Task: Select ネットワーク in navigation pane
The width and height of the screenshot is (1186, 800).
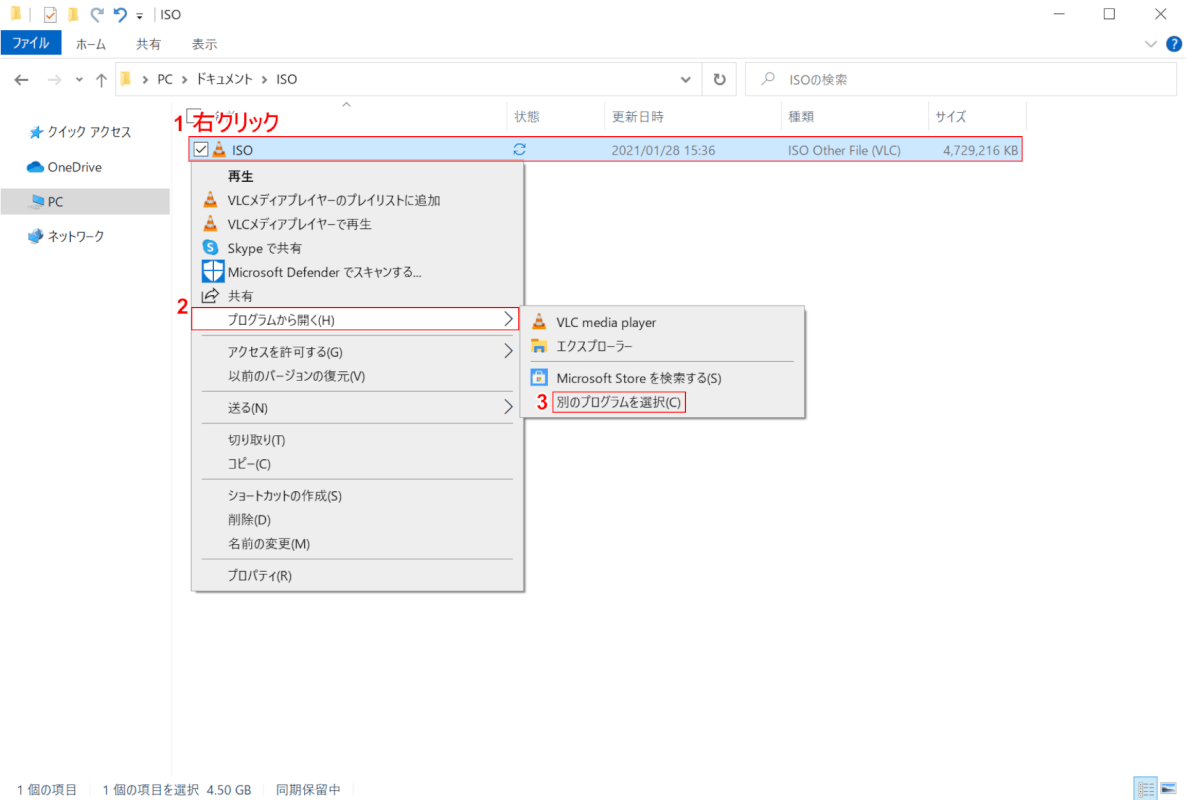Action: point(75,237)
